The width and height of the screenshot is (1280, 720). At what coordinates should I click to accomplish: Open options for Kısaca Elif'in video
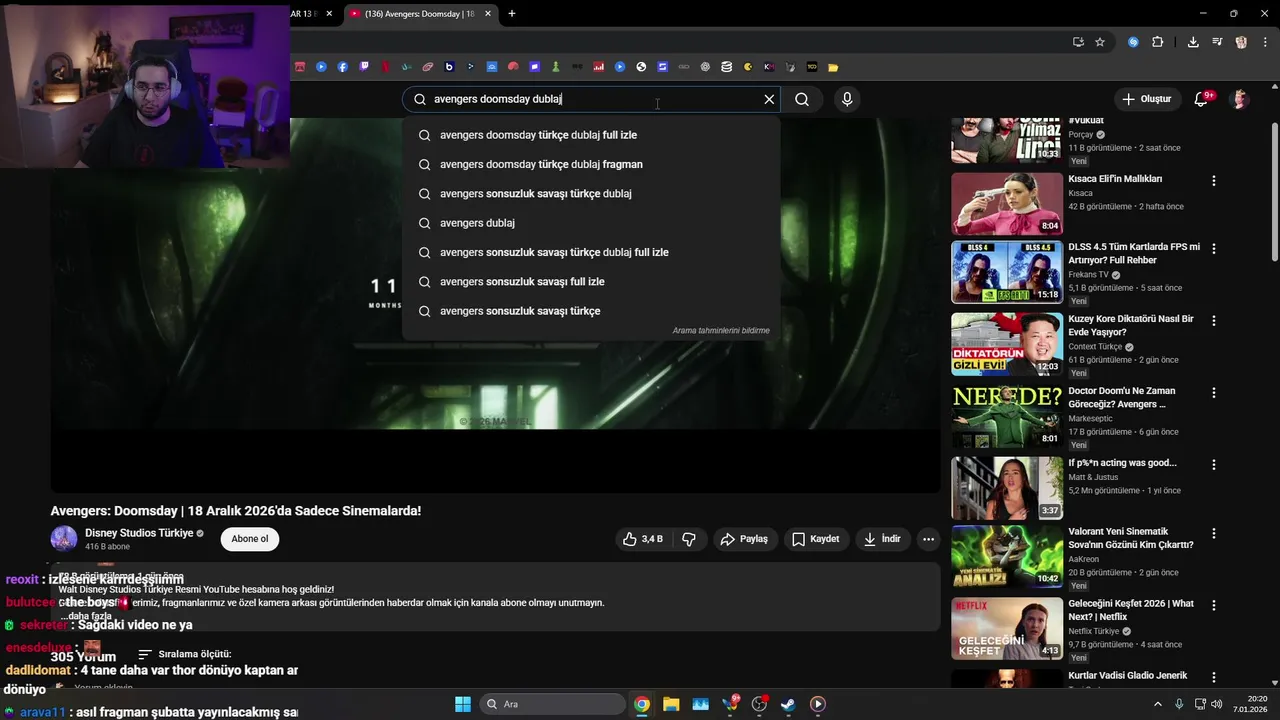[x=1214, y=181]
